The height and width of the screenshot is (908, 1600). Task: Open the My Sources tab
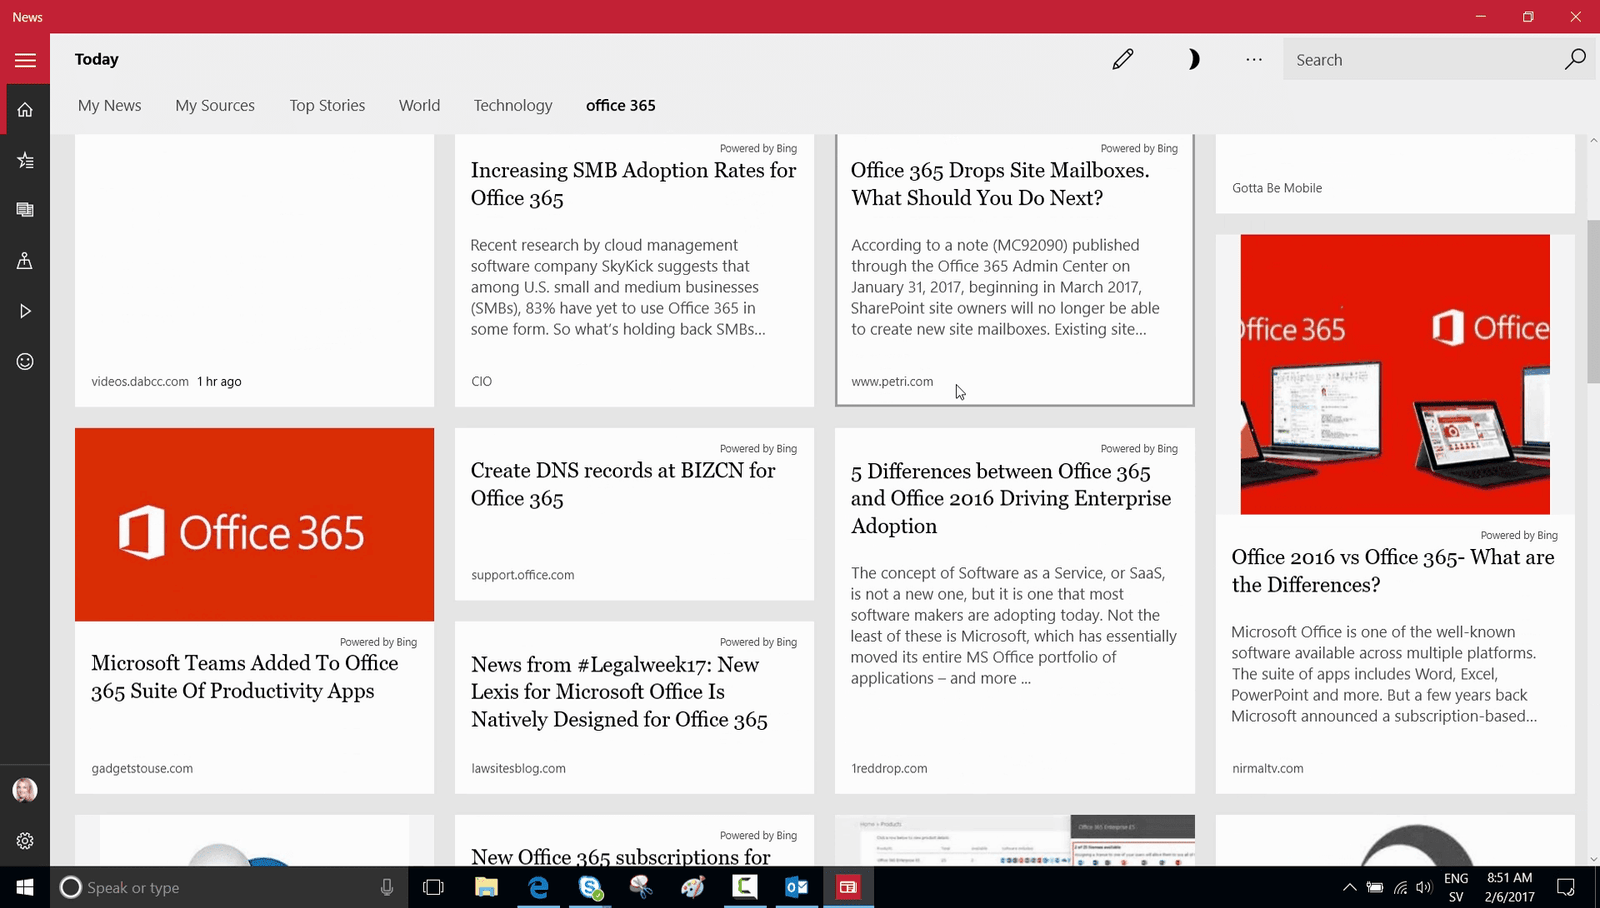[x=215, y=105]
